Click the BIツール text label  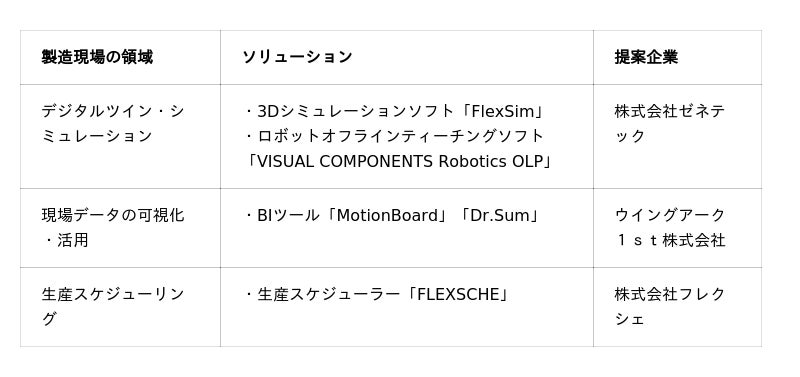pyautogui.click(x=288, y=215)
